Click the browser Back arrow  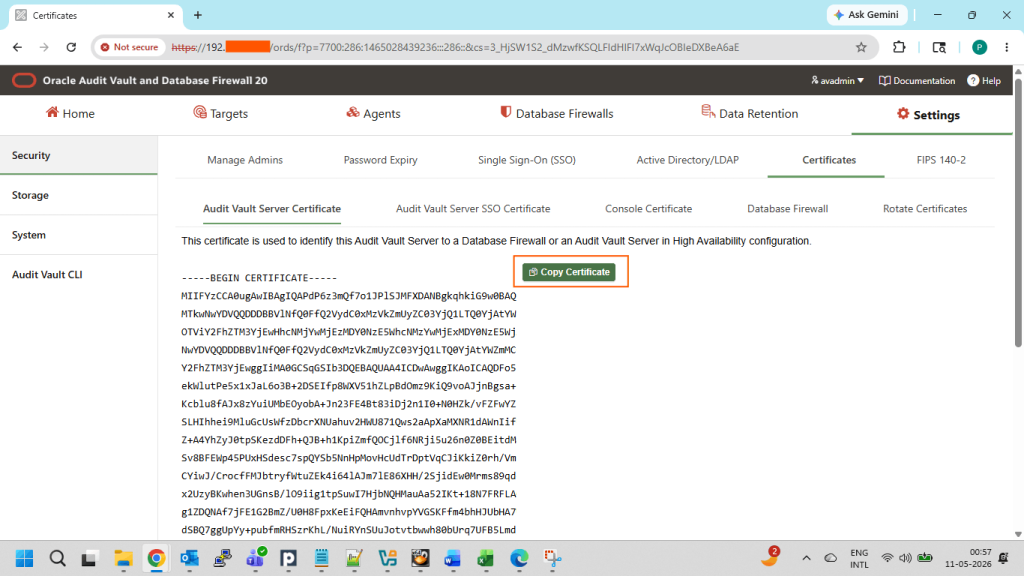tap(18, 47)
